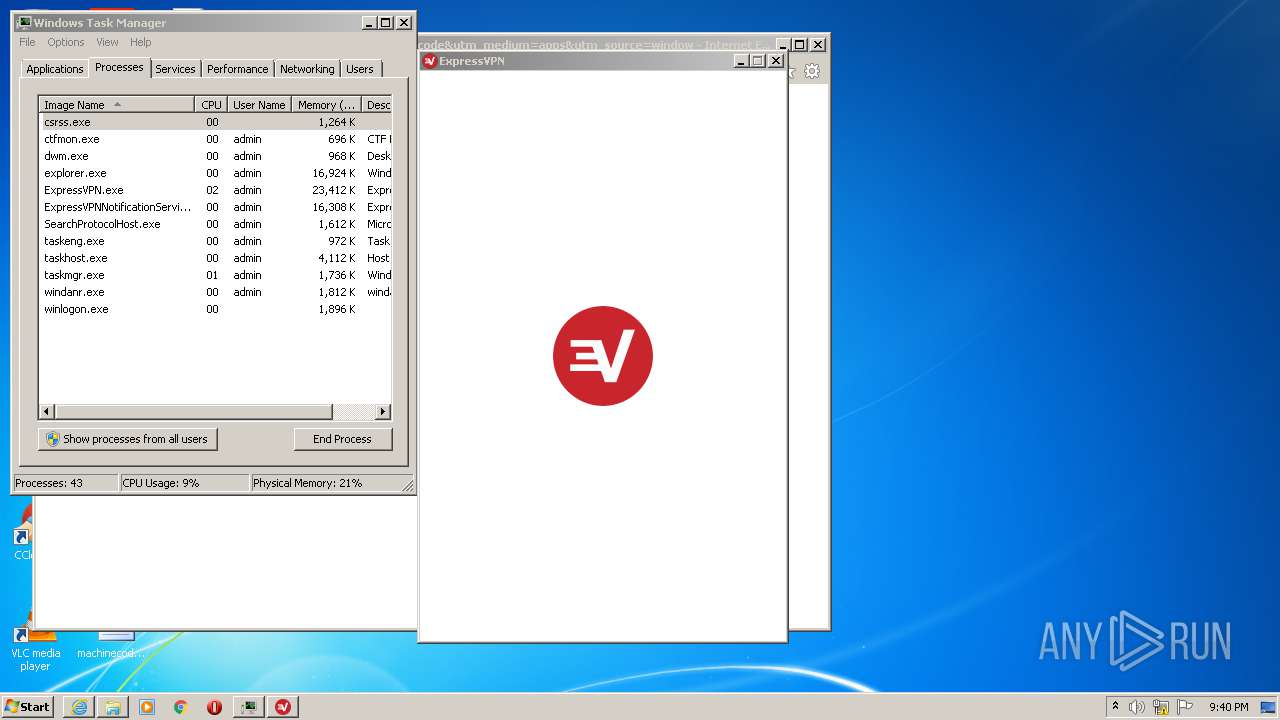Switch to the Applications tab

click(x=55, y=69)
